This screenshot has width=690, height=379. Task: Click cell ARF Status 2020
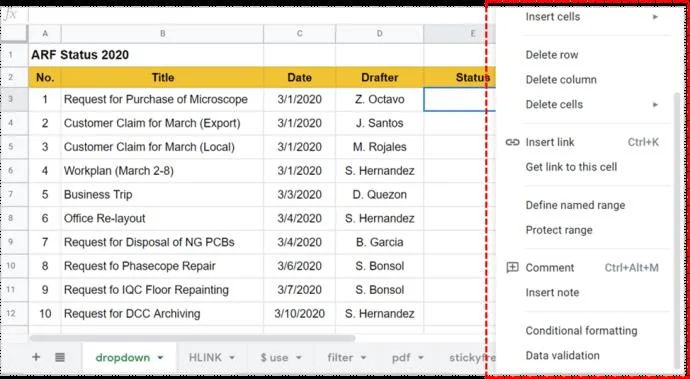[80, 55]
